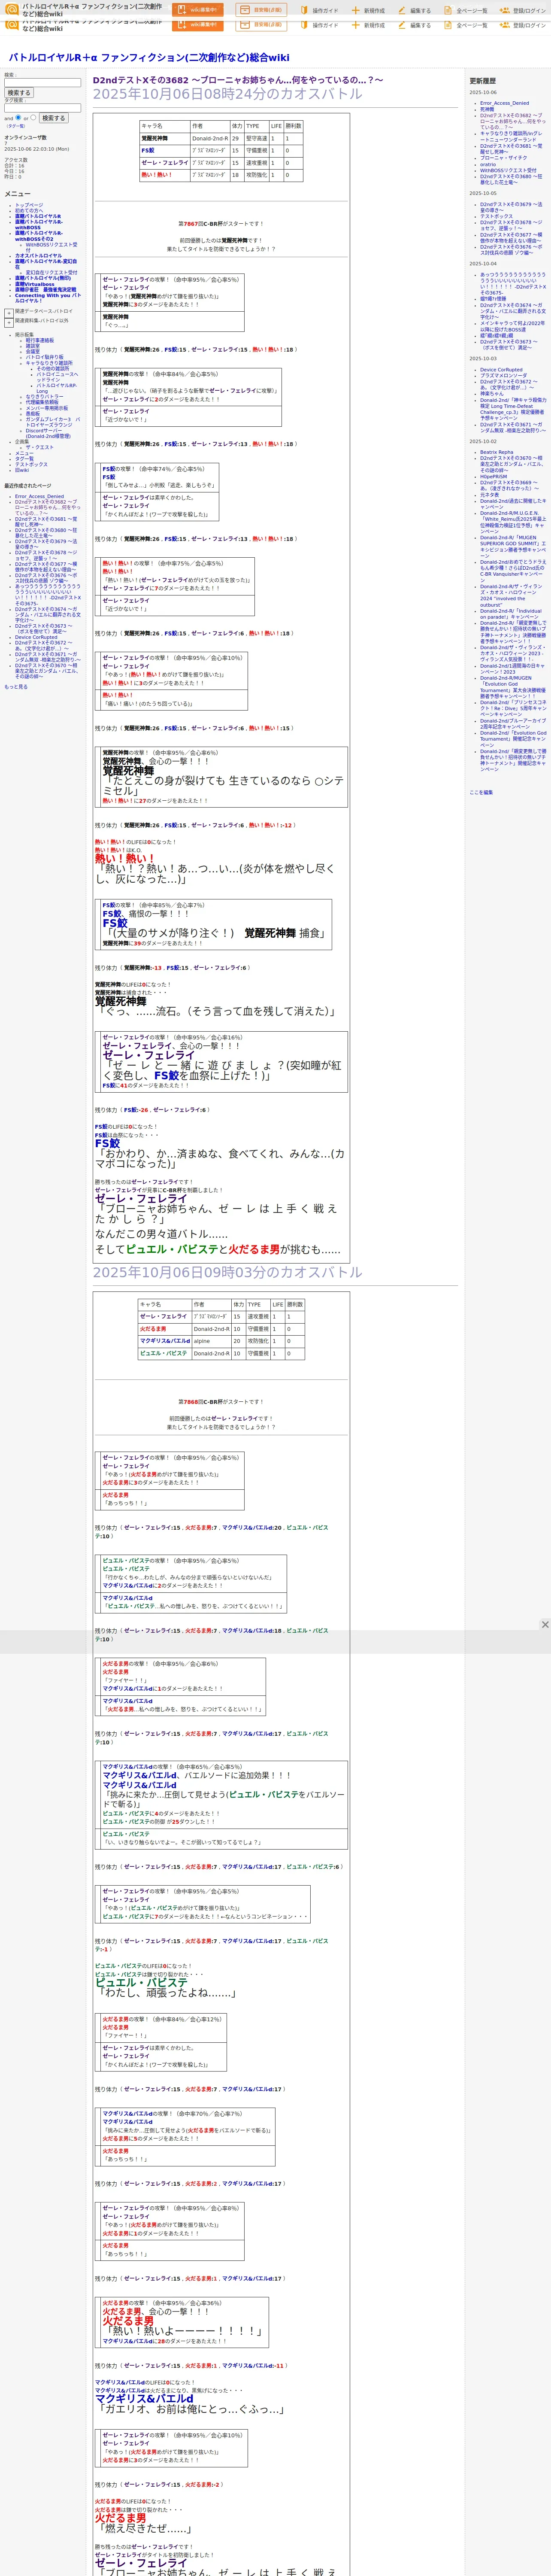Open 直轄@雀荘 最強雀鬼決定戦 link

click(x=45, y=290)
